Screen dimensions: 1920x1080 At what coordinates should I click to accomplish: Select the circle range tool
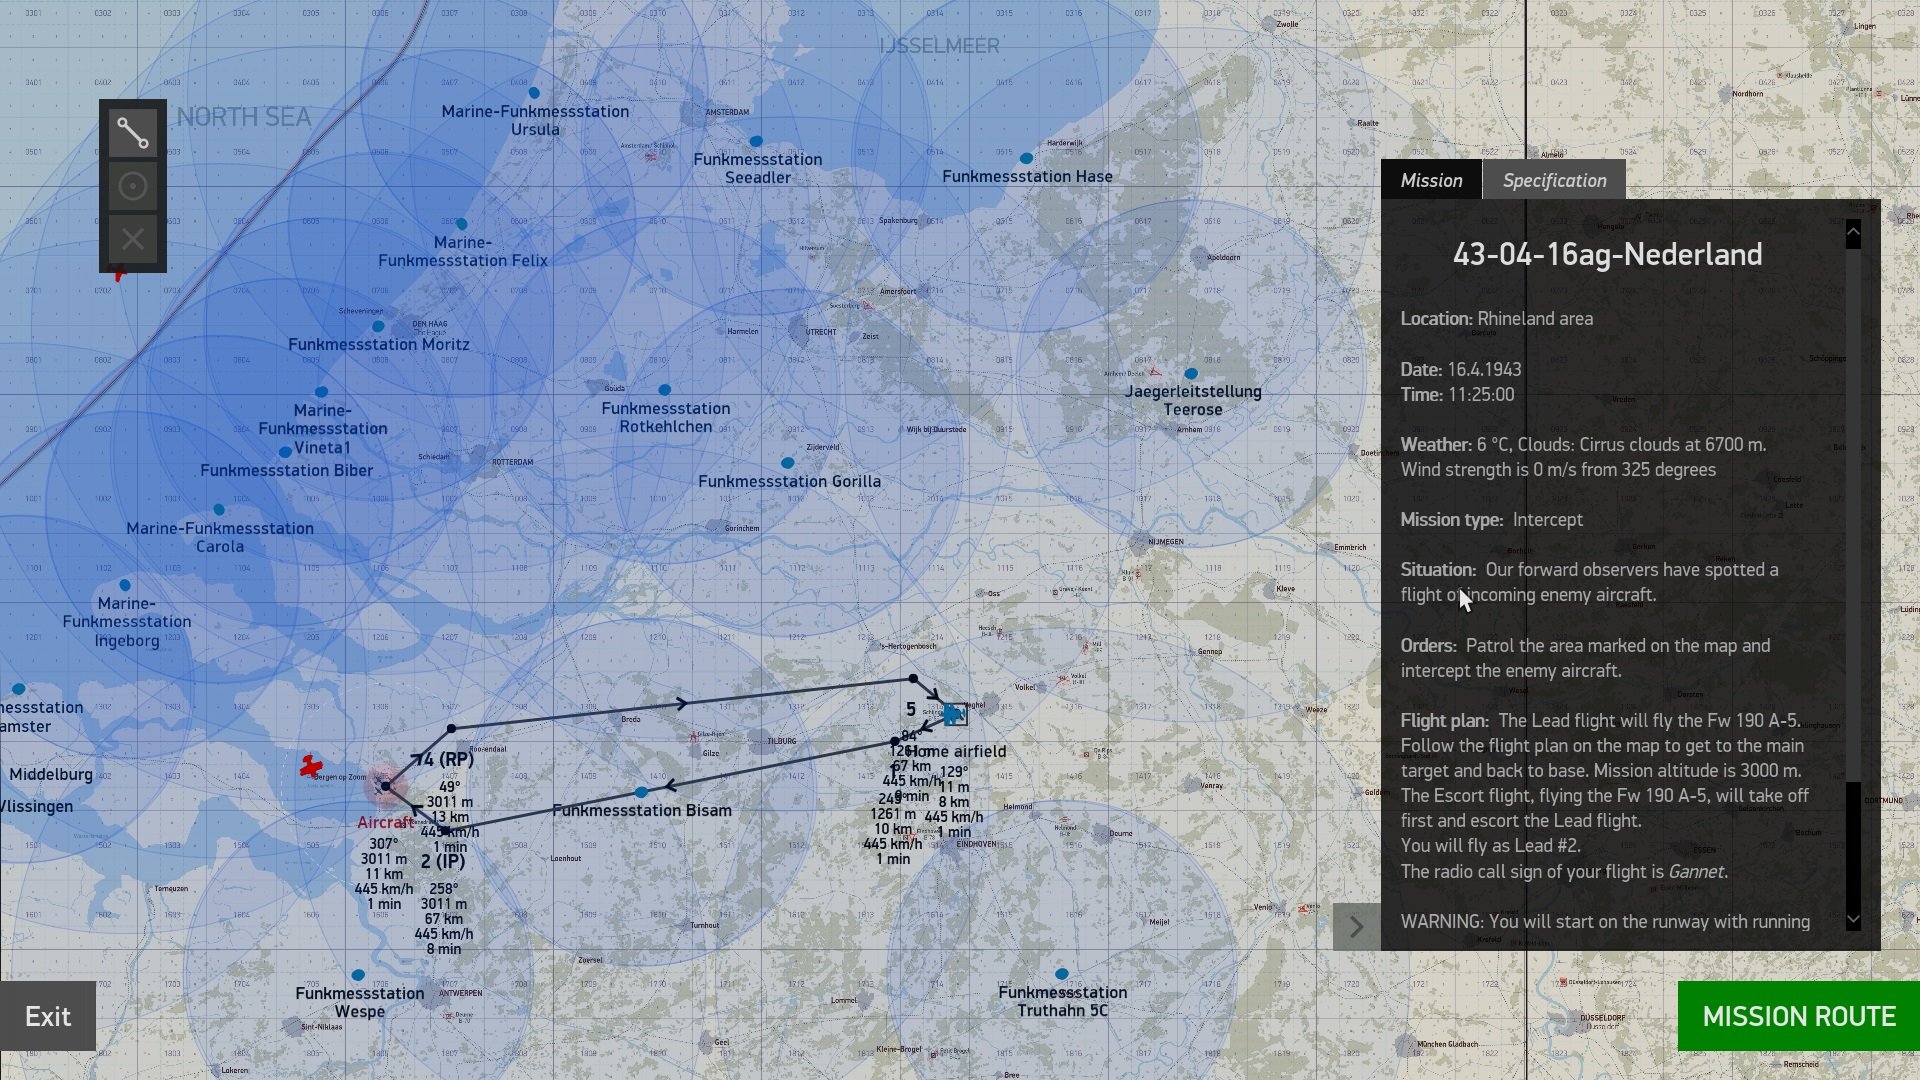[x=133, y=186]
